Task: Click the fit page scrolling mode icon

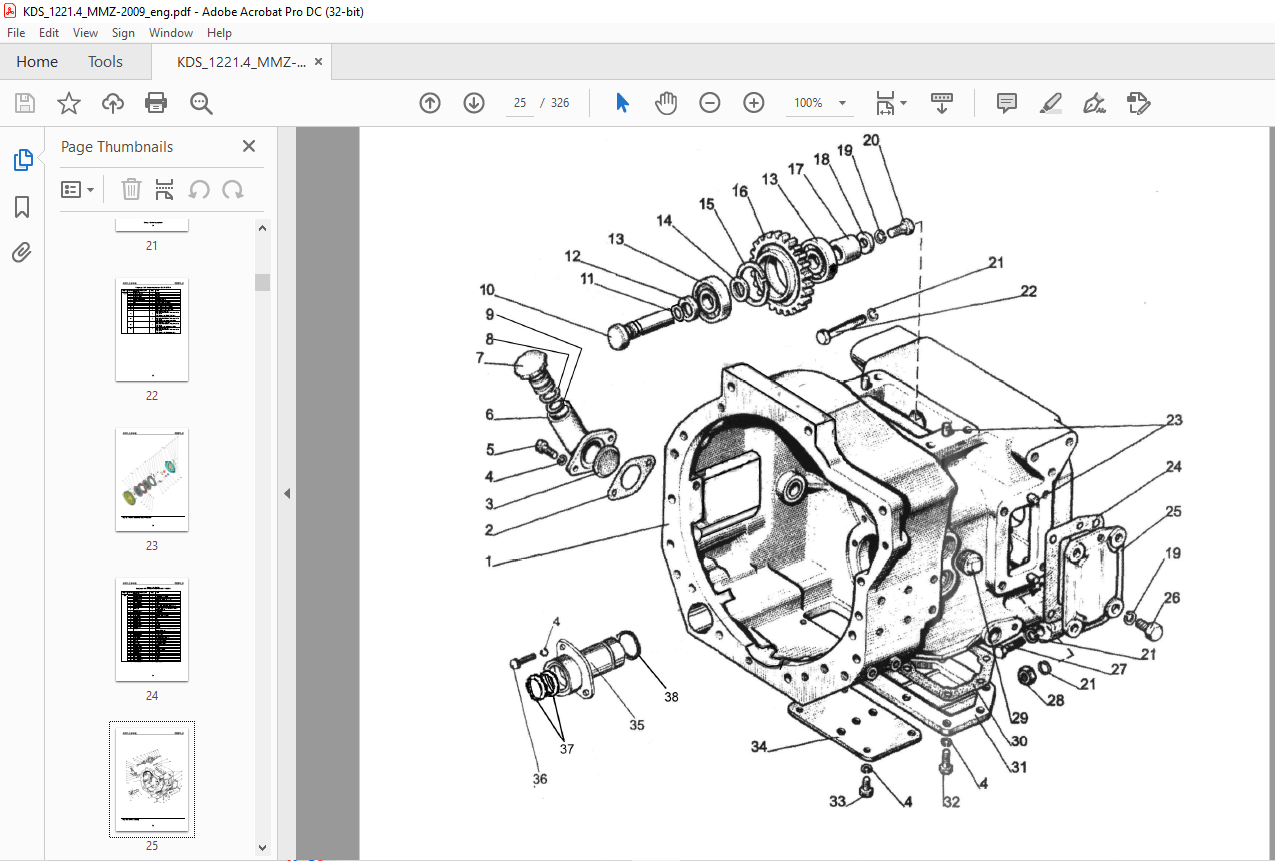Action: 885,103
